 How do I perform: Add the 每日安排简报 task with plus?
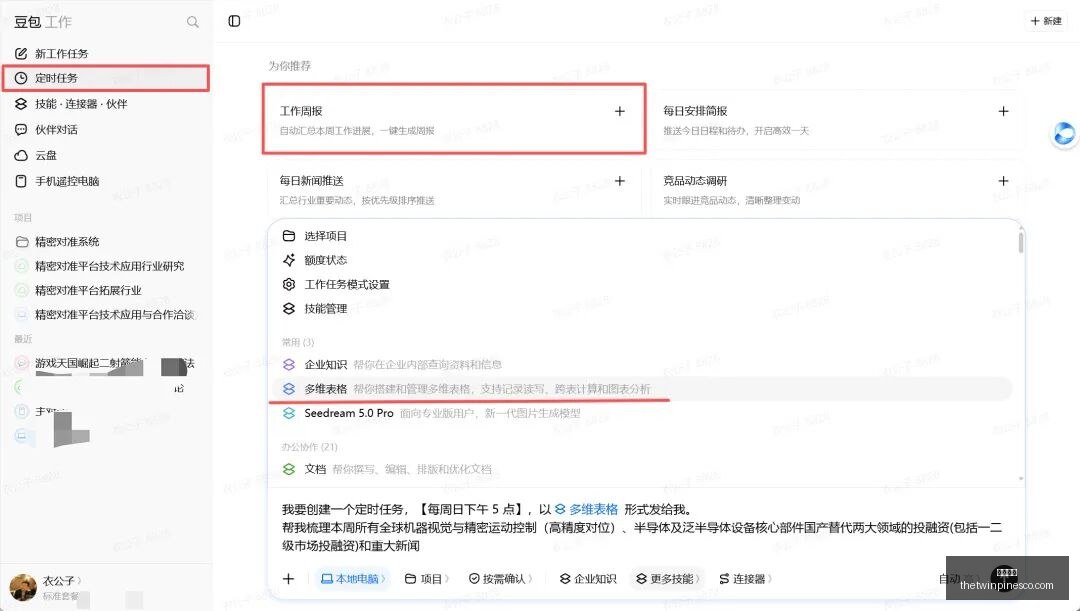pyautogui.click(x=1004, y=111)
